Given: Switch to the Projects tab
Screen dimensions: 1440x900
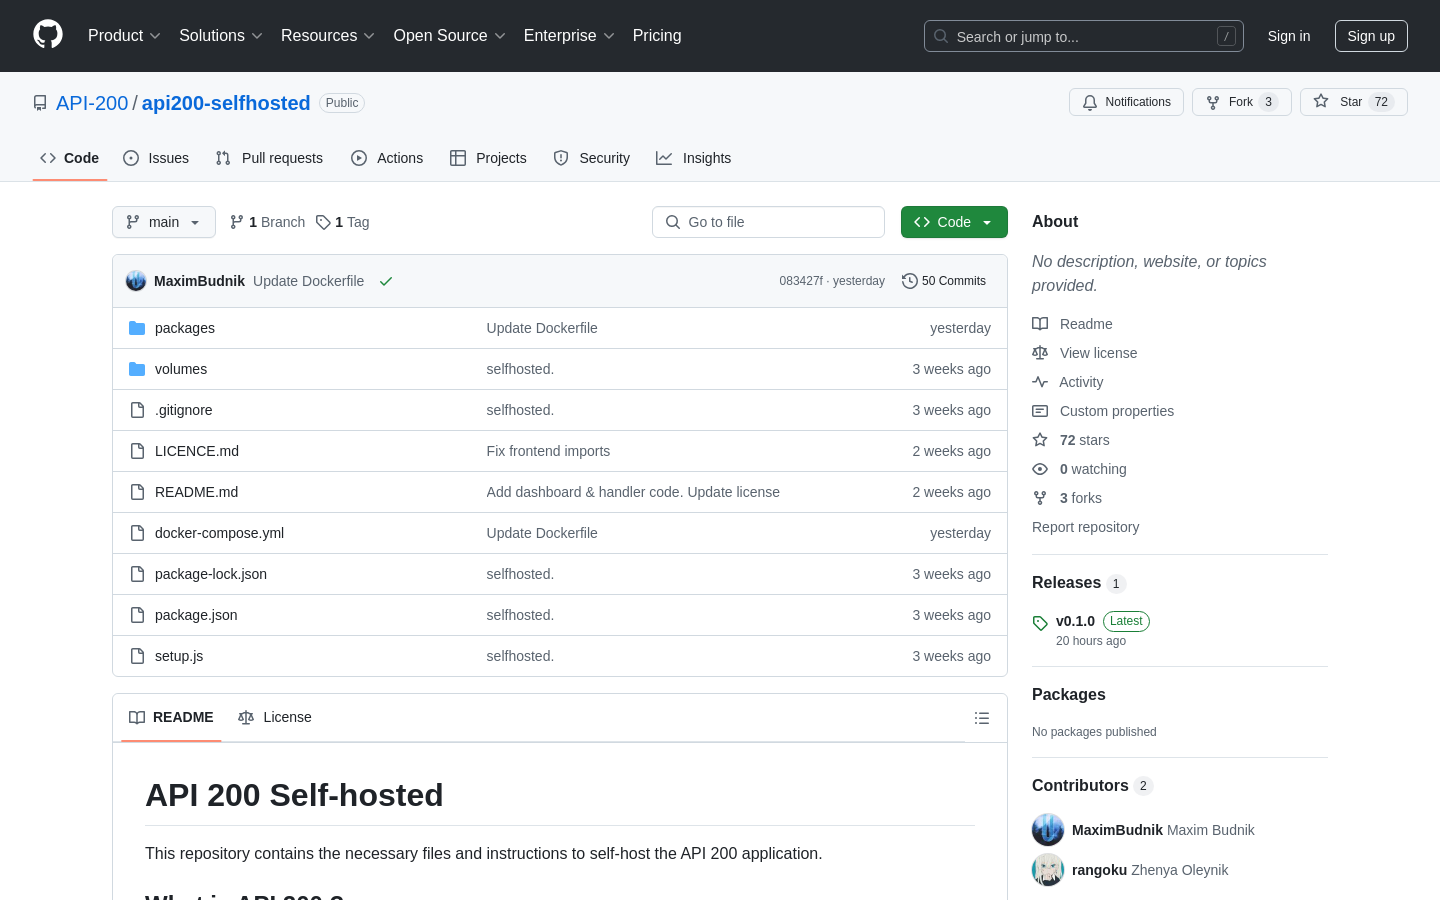Looking at the screenshot, I should (x=488, y=158).
